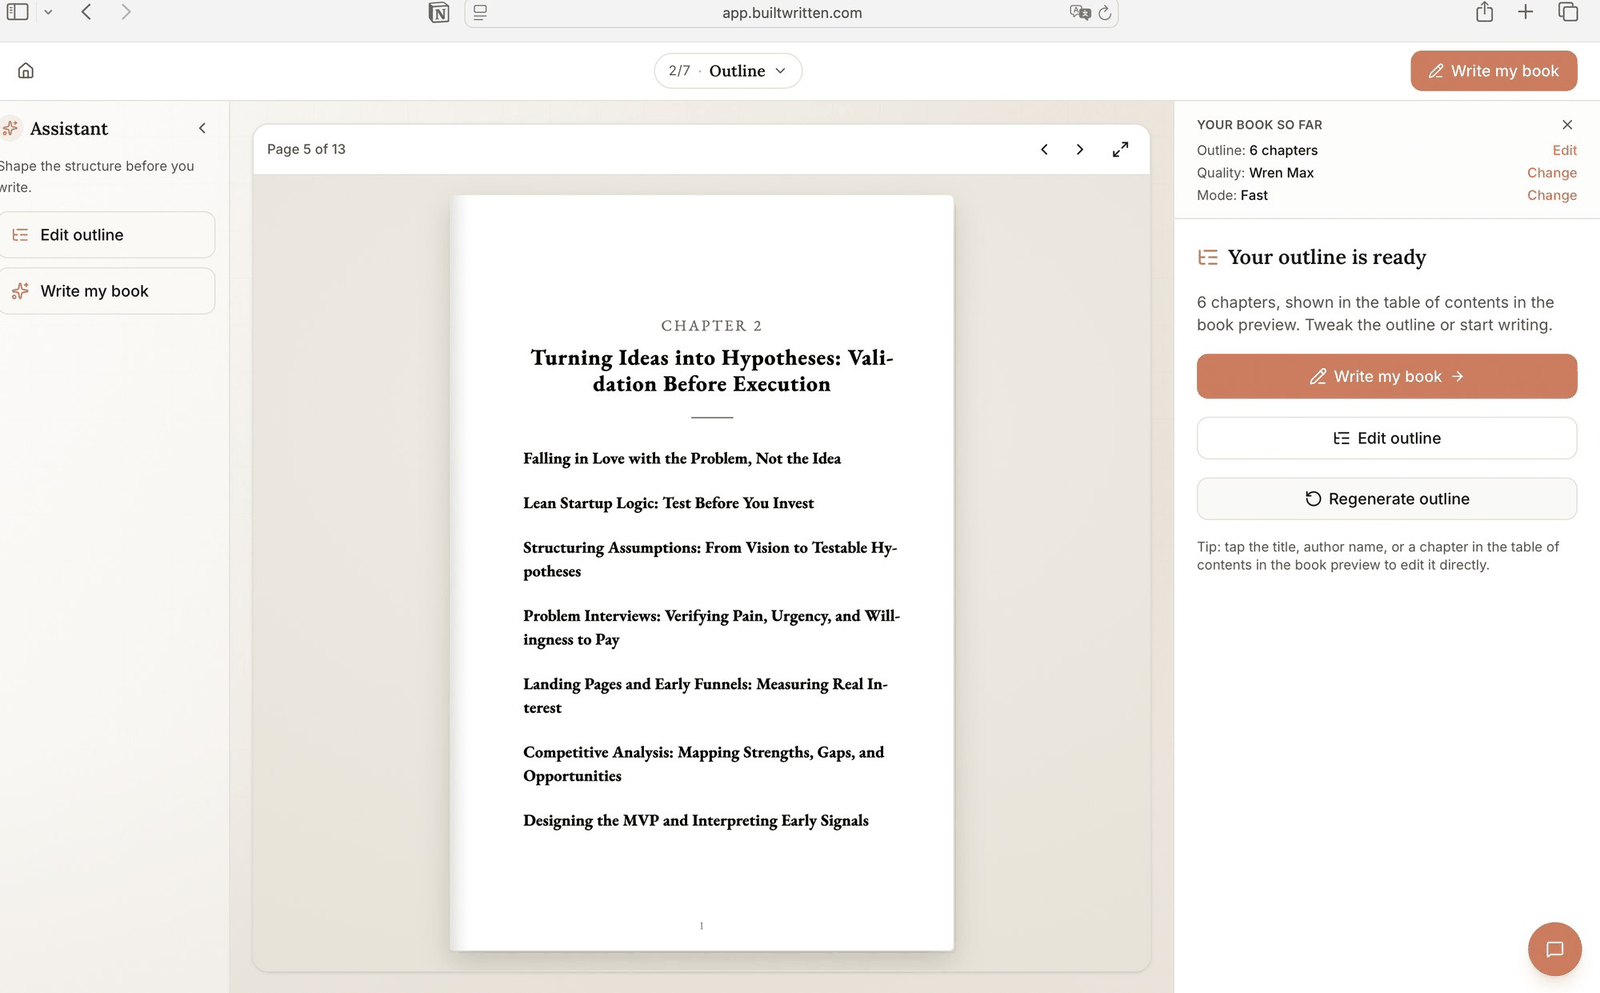Click the sidebar menu dropdown arrow

48,12
